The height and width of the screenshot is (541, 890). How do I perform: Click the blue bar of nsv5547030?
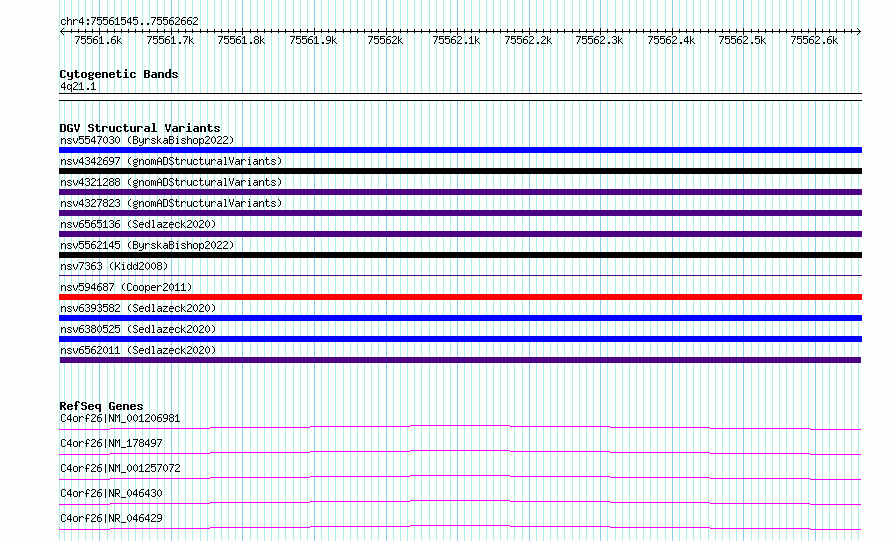click(460, 150)
